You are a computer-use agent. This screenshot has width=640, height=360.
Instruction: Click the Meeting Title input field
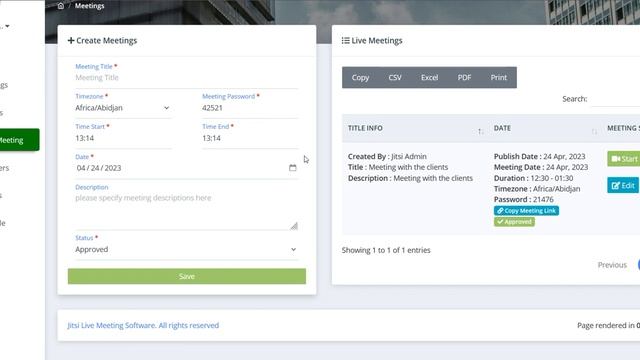(186, 78)
